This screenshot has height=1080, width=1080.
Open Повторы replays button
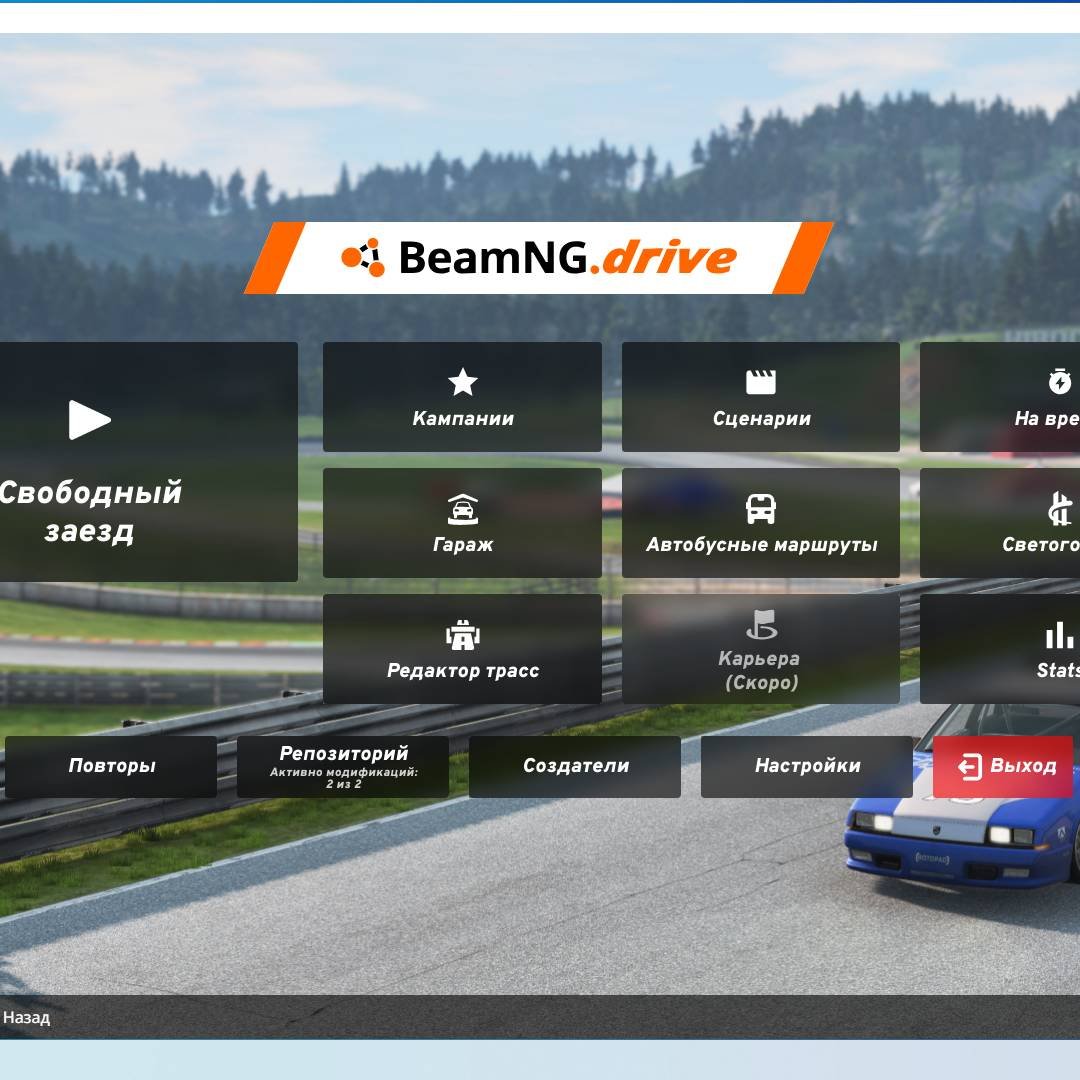click(x=111, y=766)
